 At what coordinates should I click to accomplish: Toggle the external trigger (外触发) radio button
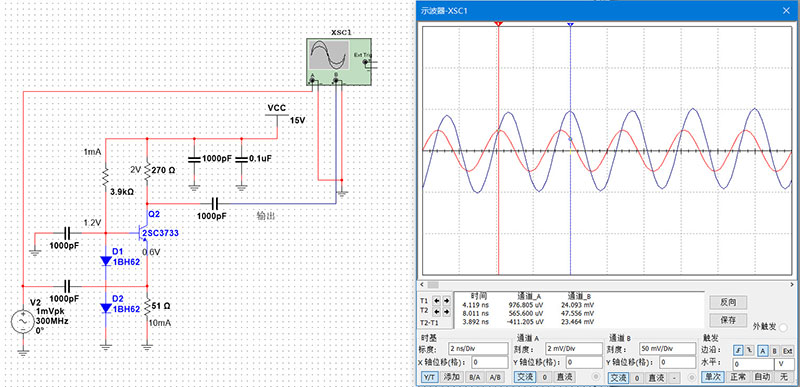tap(784, 327)
